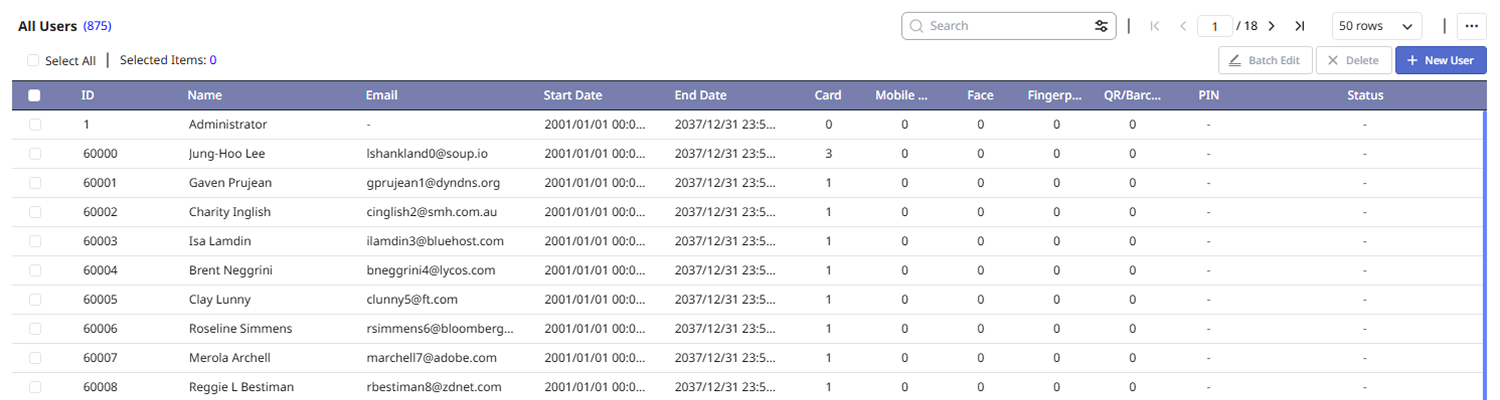The width and height of the screenshot is (1500, 400).
Task: Check the Select All checkbox
Action: point(33,60)
